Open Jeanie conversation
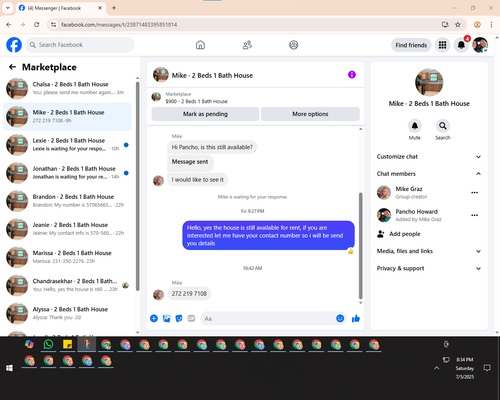The image size is (500, 400). point(67,229)
